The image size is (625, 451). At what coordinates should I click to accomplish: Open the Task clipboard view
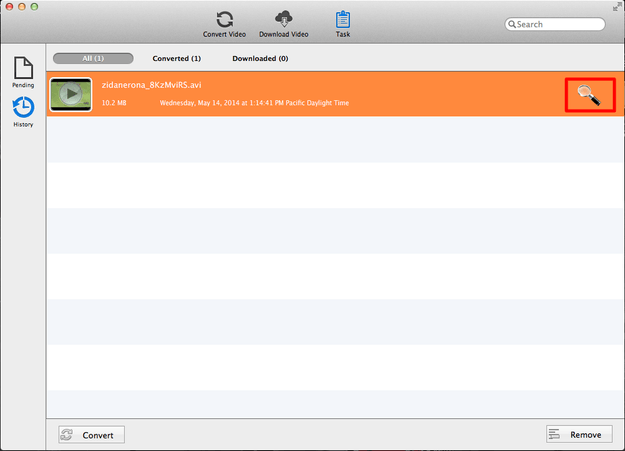[343, 24]
